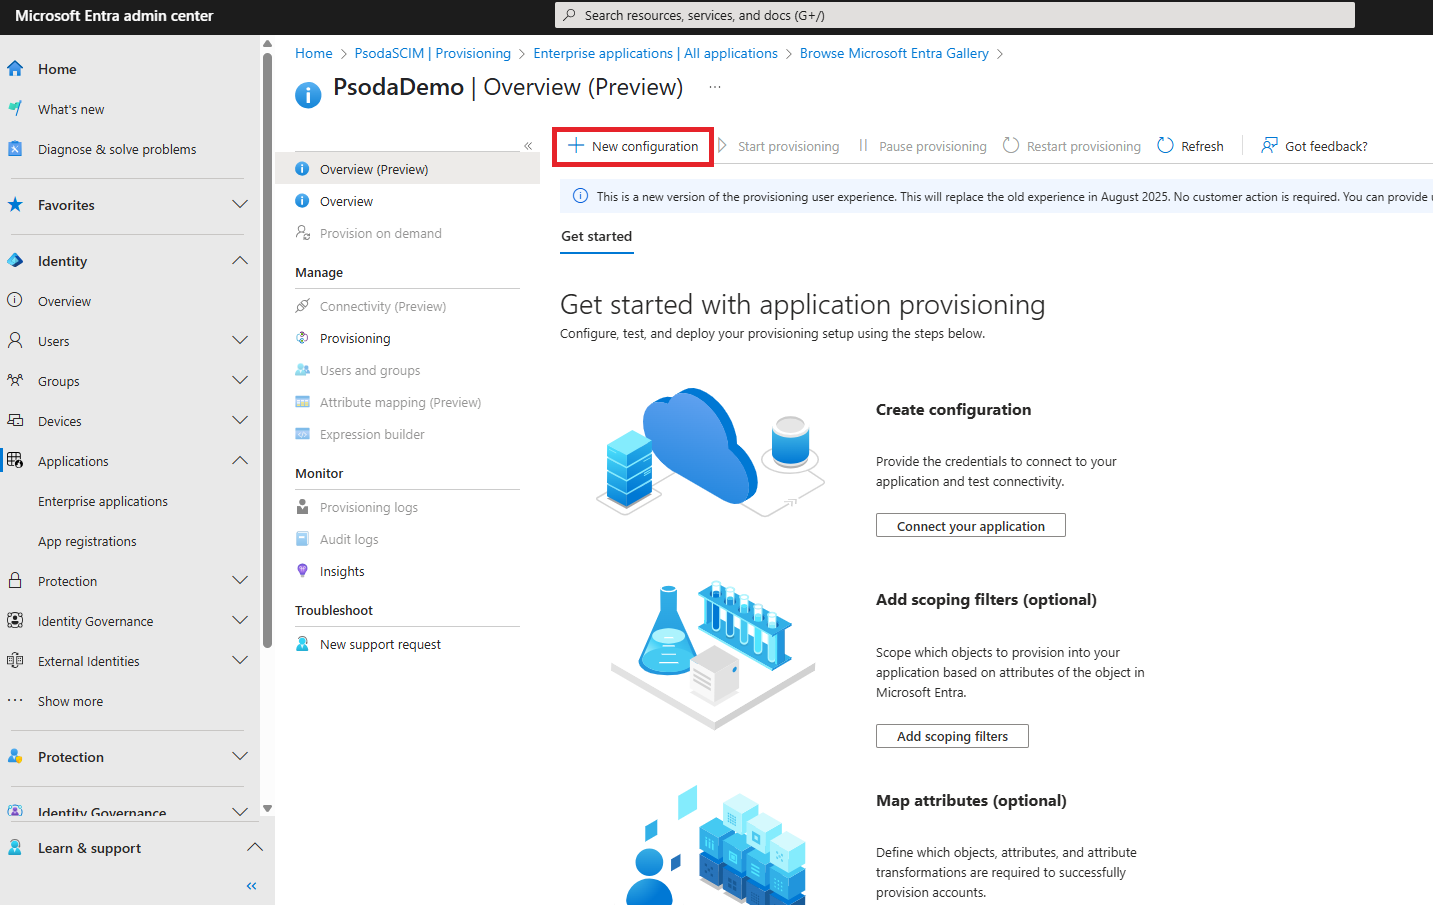This screenshot has width=1433, height=905.
Task: Expand the Favorites section
Action: click(240, 205)
